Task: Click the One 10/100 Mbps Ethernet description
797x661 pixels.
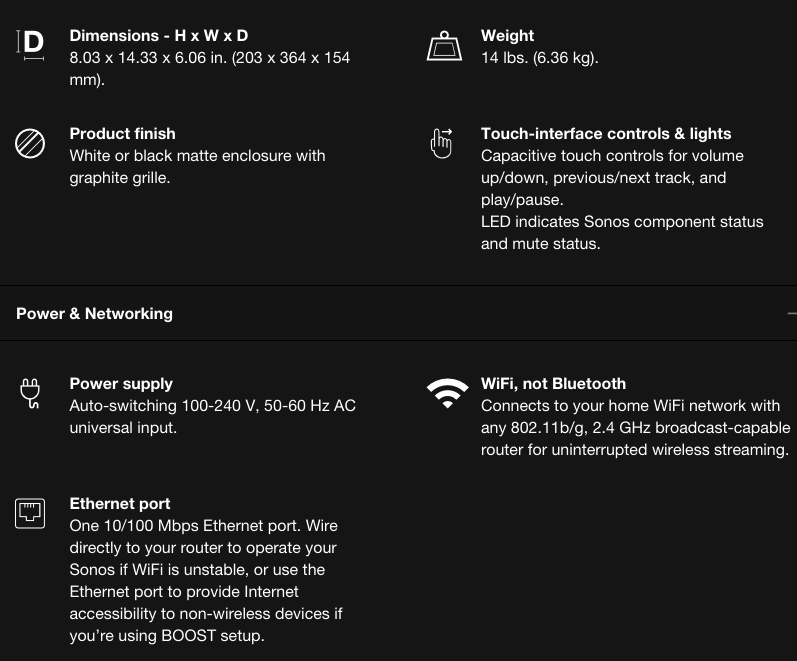Action: [x=206, y=581]
